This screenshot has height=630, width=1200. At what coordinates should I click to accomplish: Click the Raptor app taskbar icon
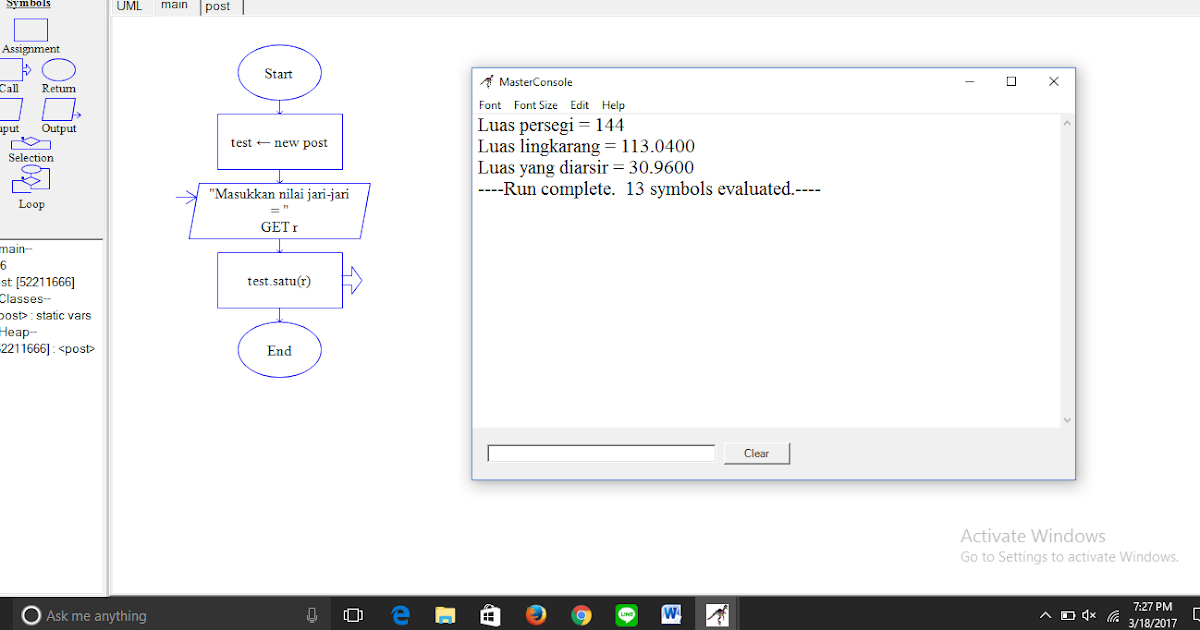click(717, 615)
